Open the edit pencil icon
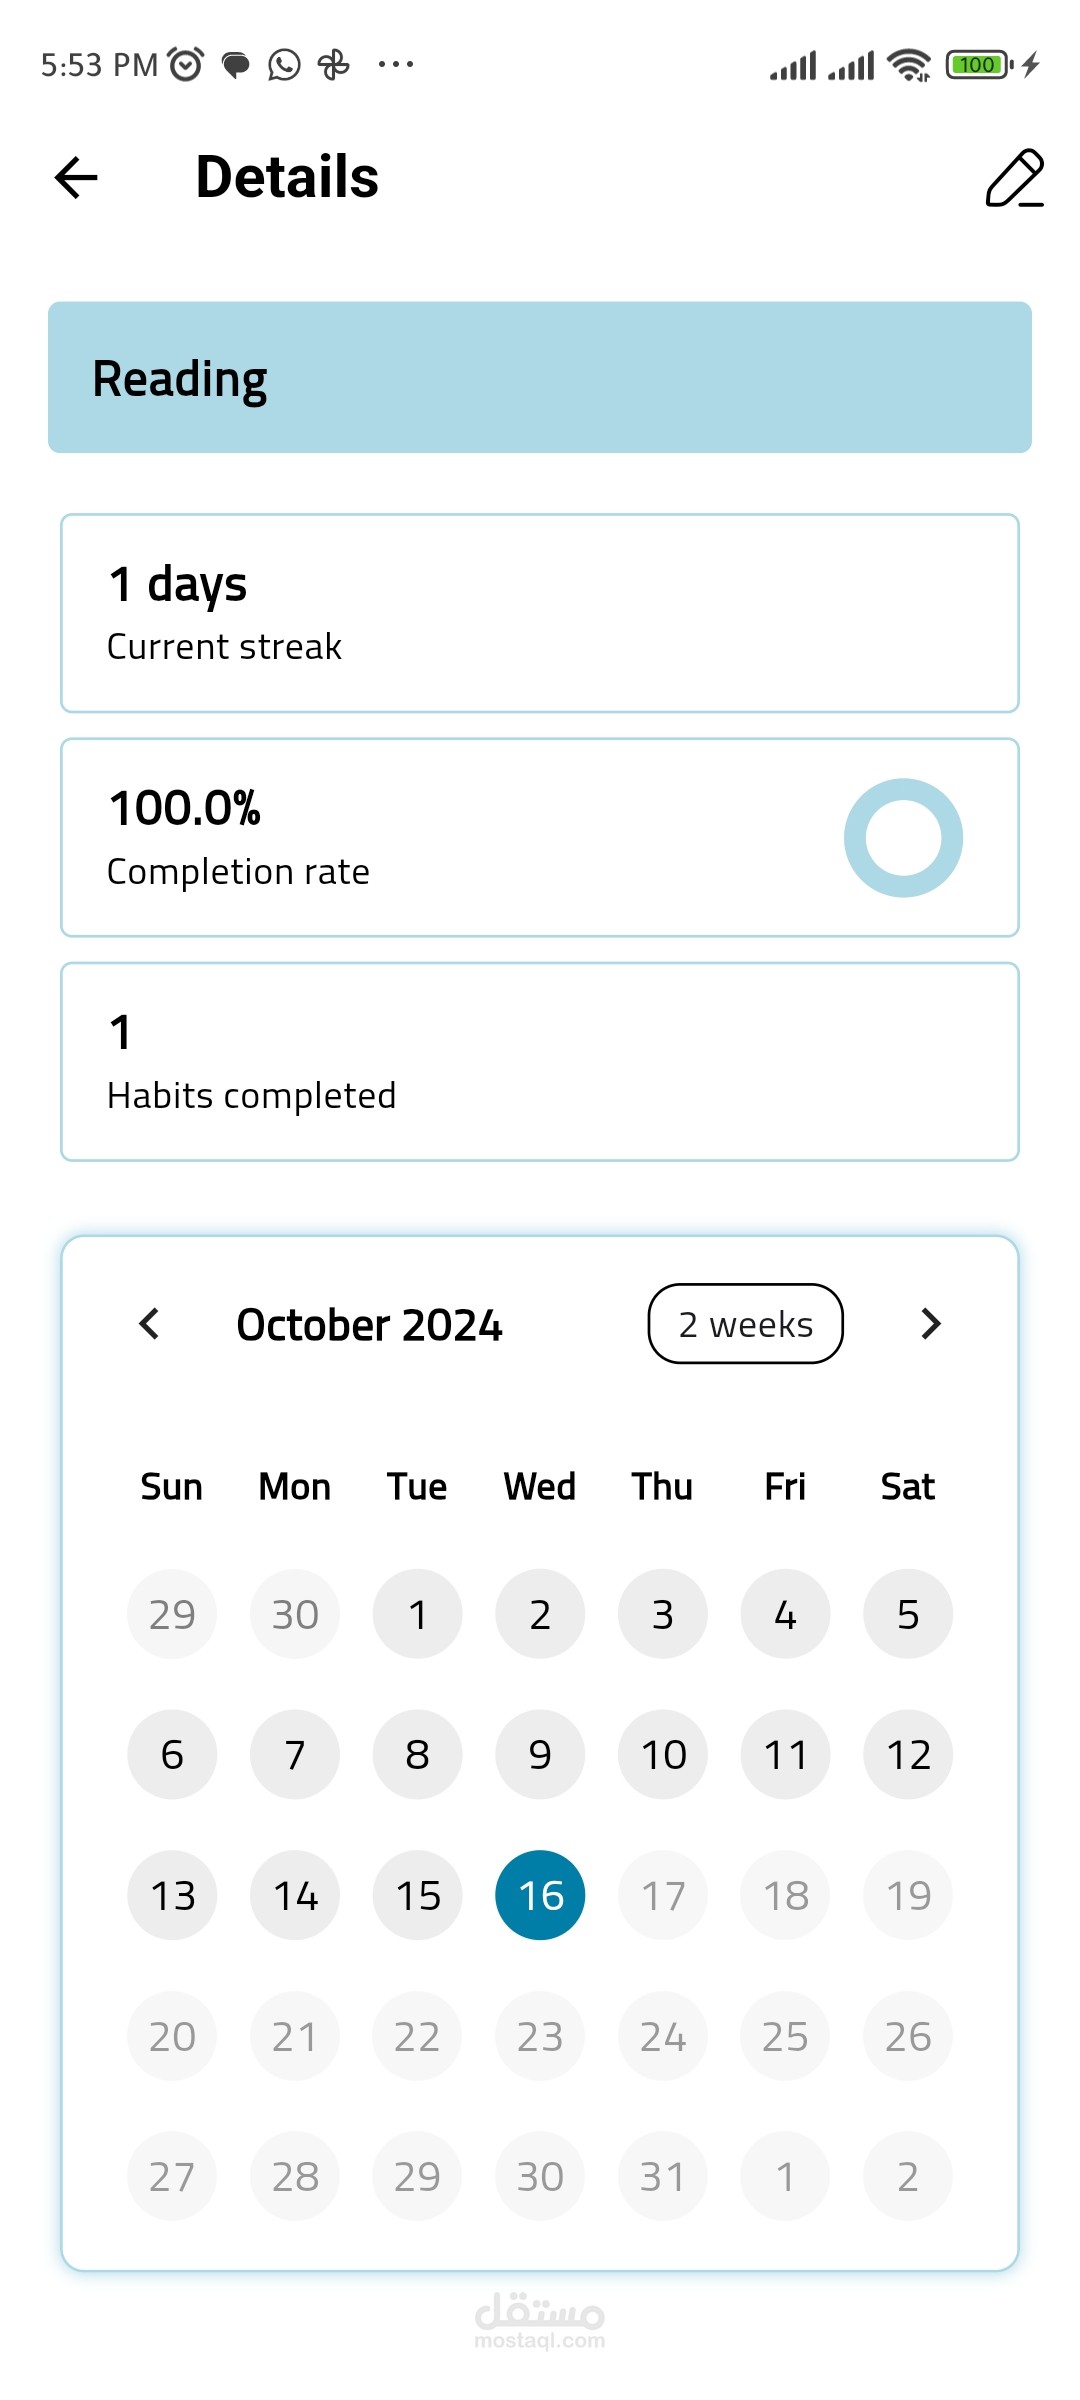 (x=1014, y=178)
